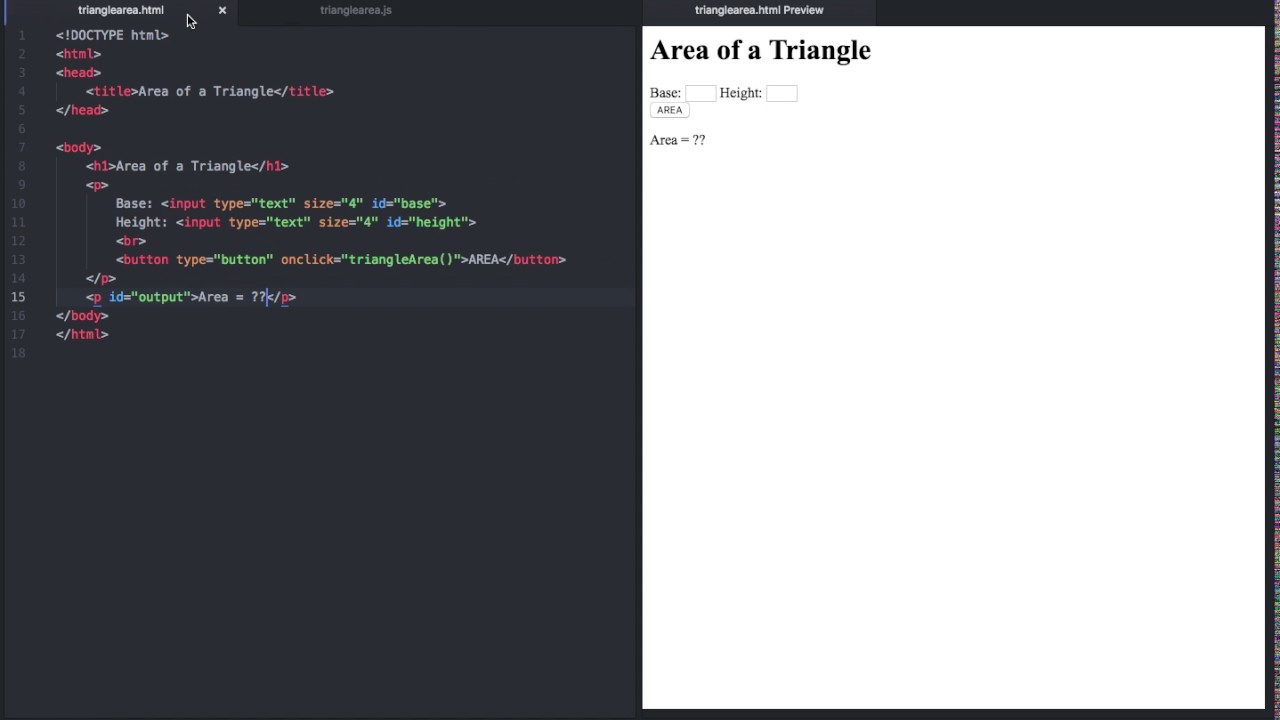1280x720 pixels.
Task: Click the Height input field in preview
Action: pos(782,93)
